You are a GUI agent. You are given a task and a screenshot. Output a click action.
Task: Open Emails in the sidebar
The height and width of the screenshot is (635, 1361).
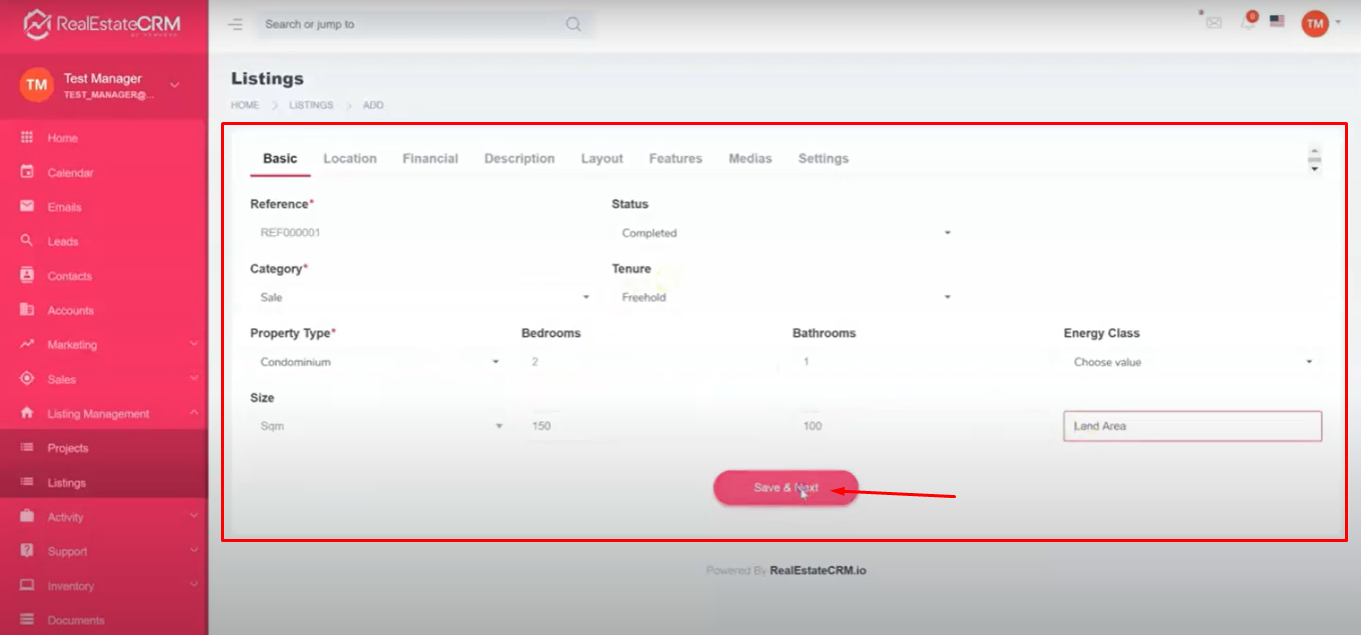(65, 207)
